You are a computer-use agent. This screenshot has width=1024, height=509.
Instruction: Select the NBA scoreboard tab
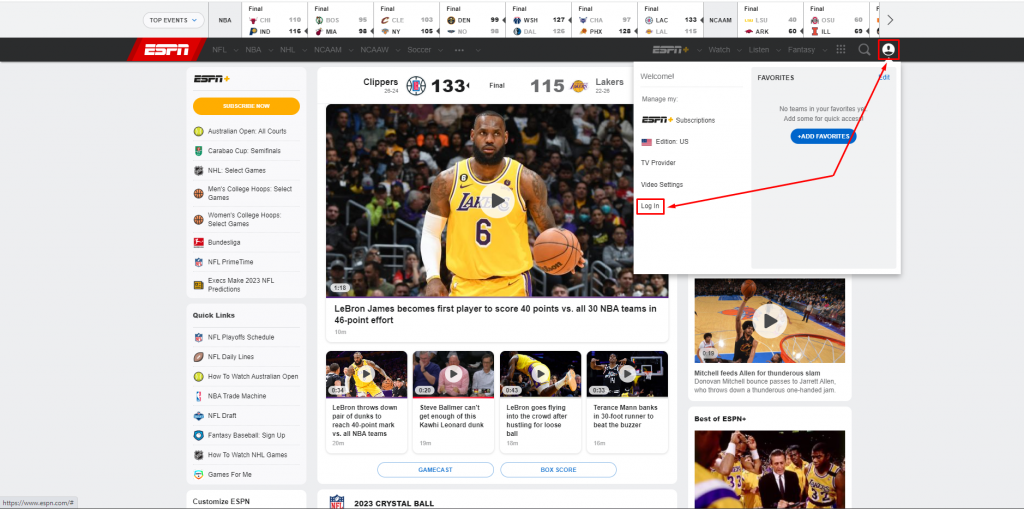(x=225, y=20)
